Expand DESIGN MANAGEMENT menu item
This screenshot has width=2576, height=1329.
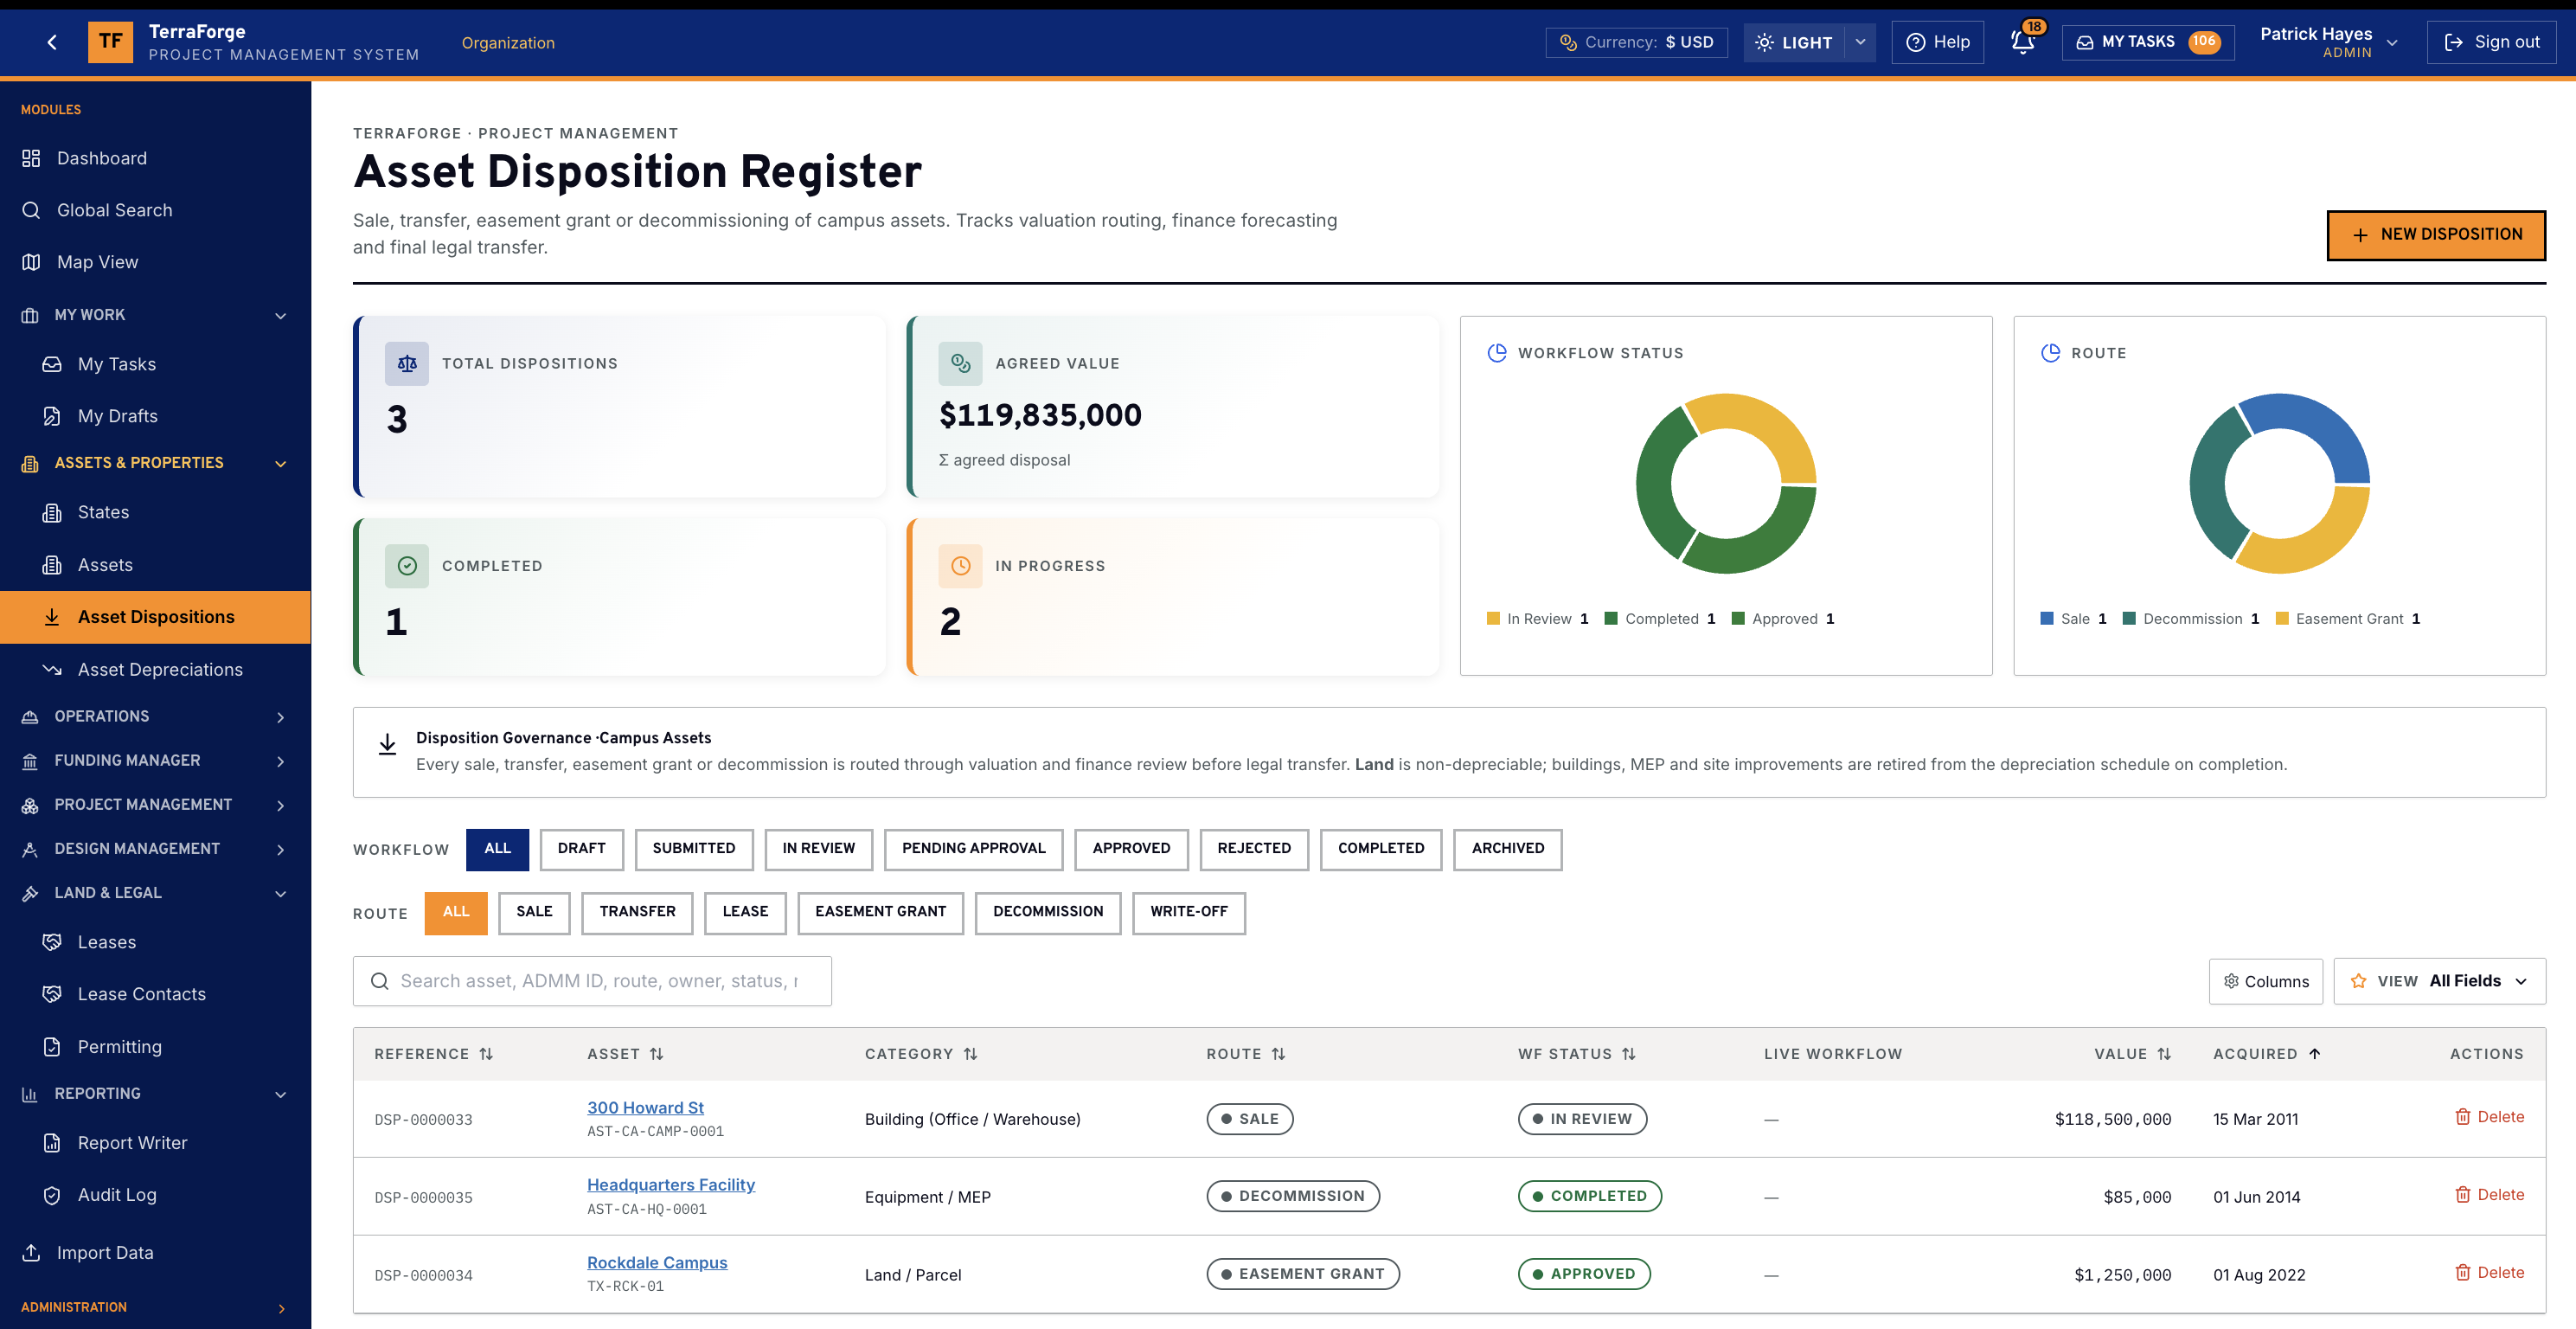click(x=155, y=848)
